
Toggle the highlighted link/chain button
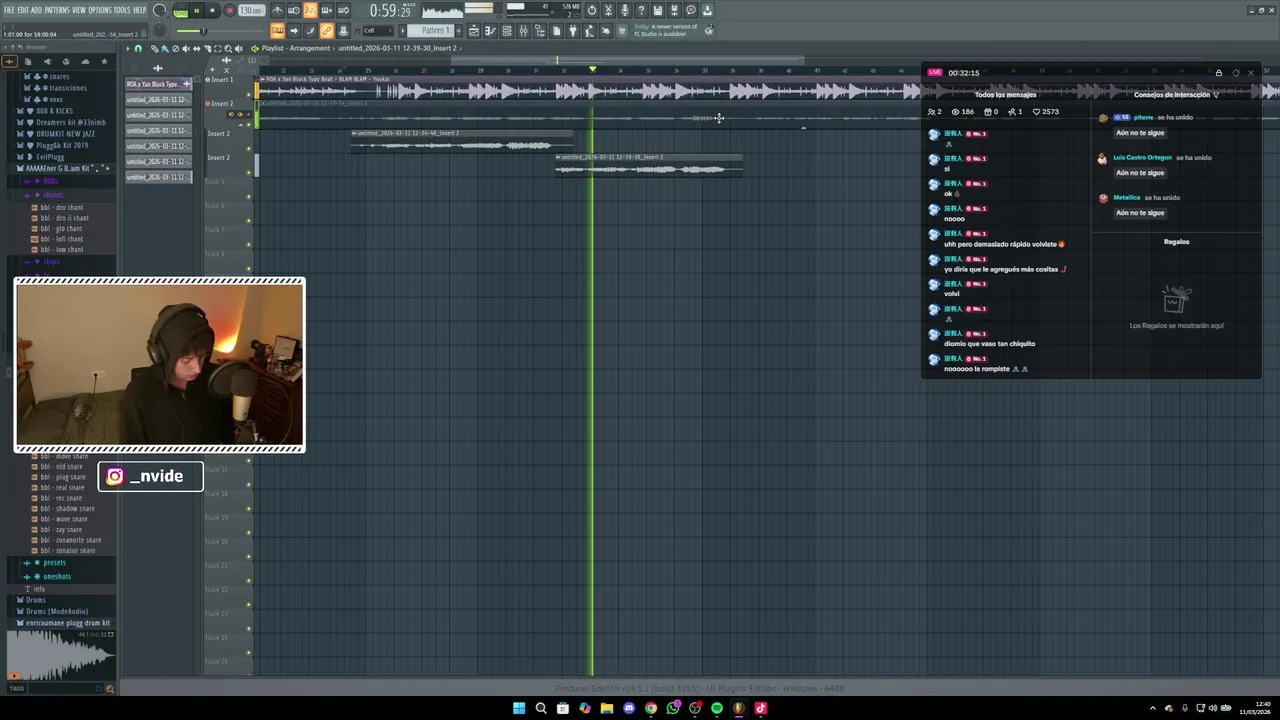coord(327,30)
